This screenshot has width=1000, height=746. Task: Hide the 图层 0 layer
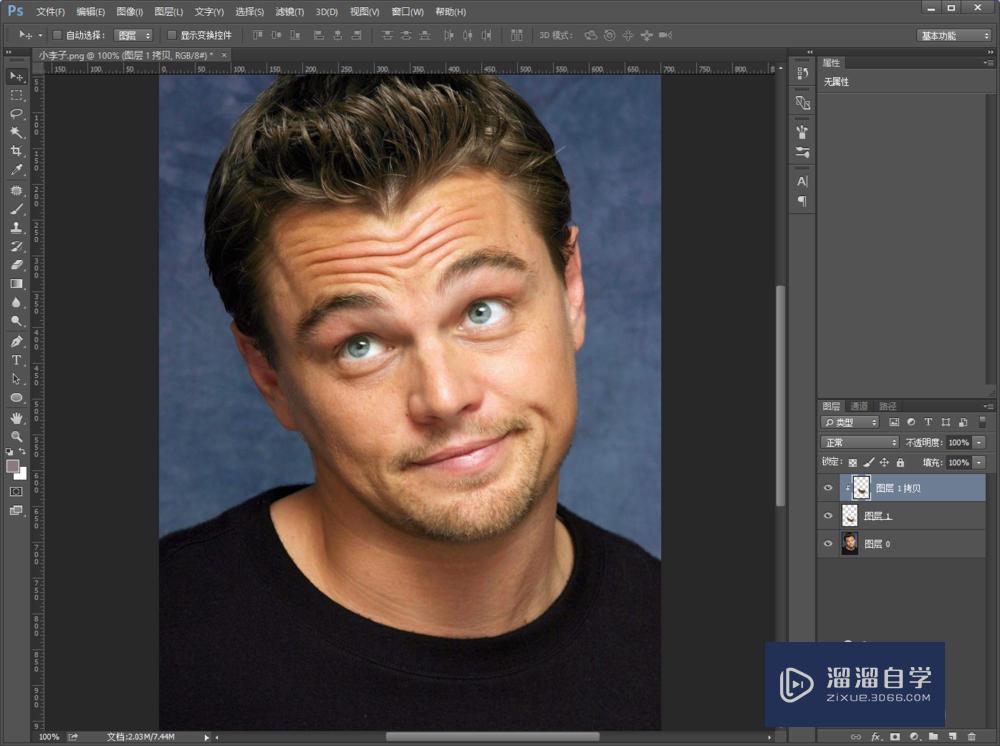(827, 544)
